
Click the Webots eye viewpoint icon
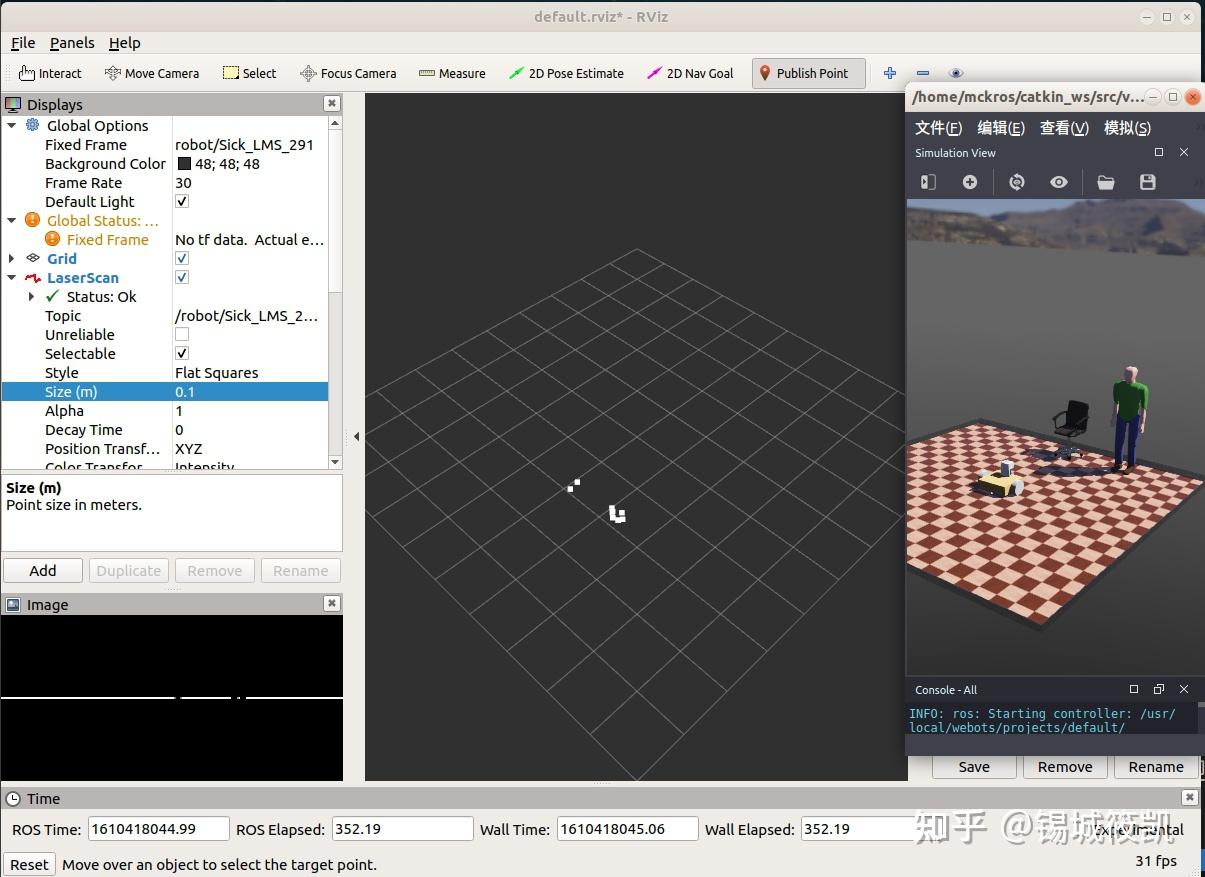1058,182
